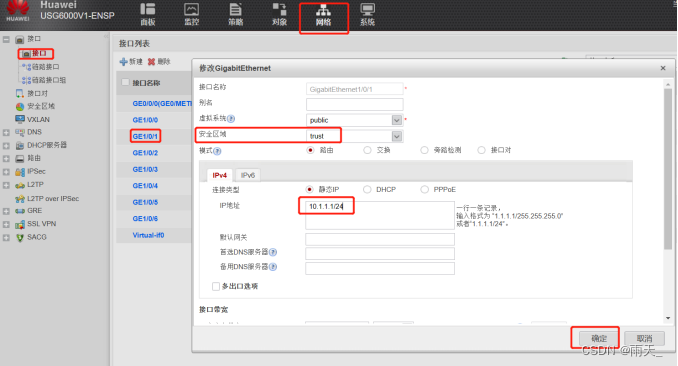Click the GRE icon in sidebar

tap(19, 211)
